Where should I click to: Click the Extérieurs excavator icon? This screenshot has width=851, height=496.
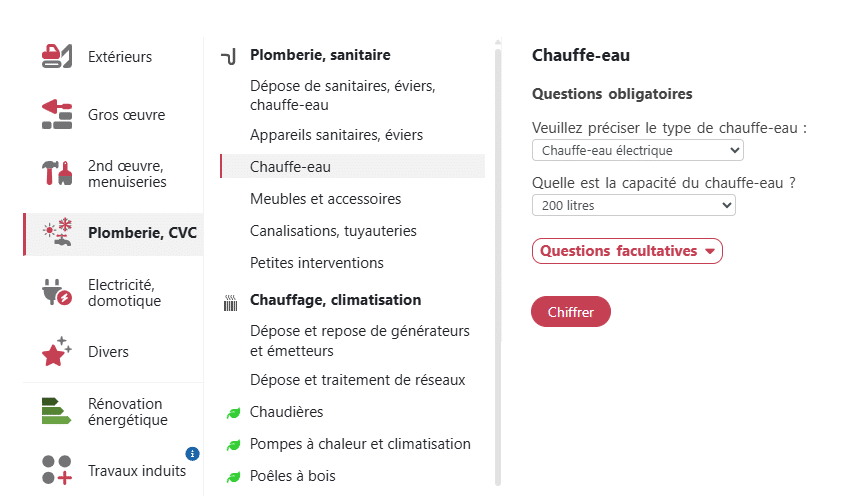point(57,57)
